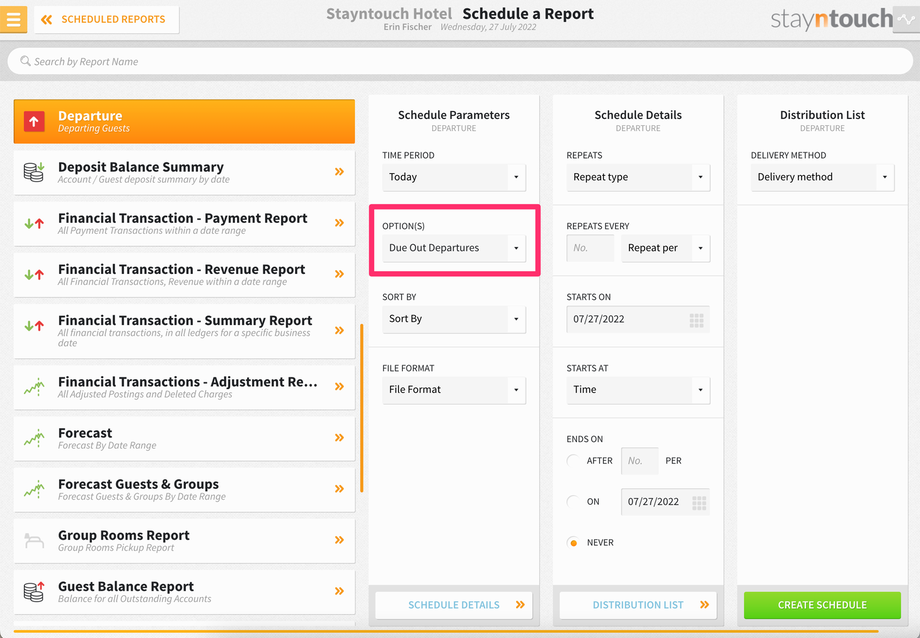Click the chevron on Revenue Report row
920x638 pixels.
339,274
